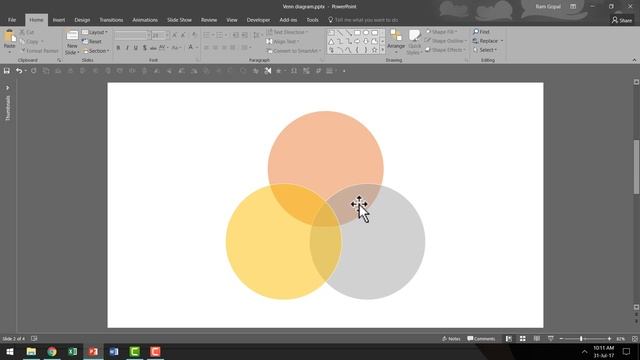Open the Shape Effects dropdown
The image size is (640, 360).
(x=445, y=50)
